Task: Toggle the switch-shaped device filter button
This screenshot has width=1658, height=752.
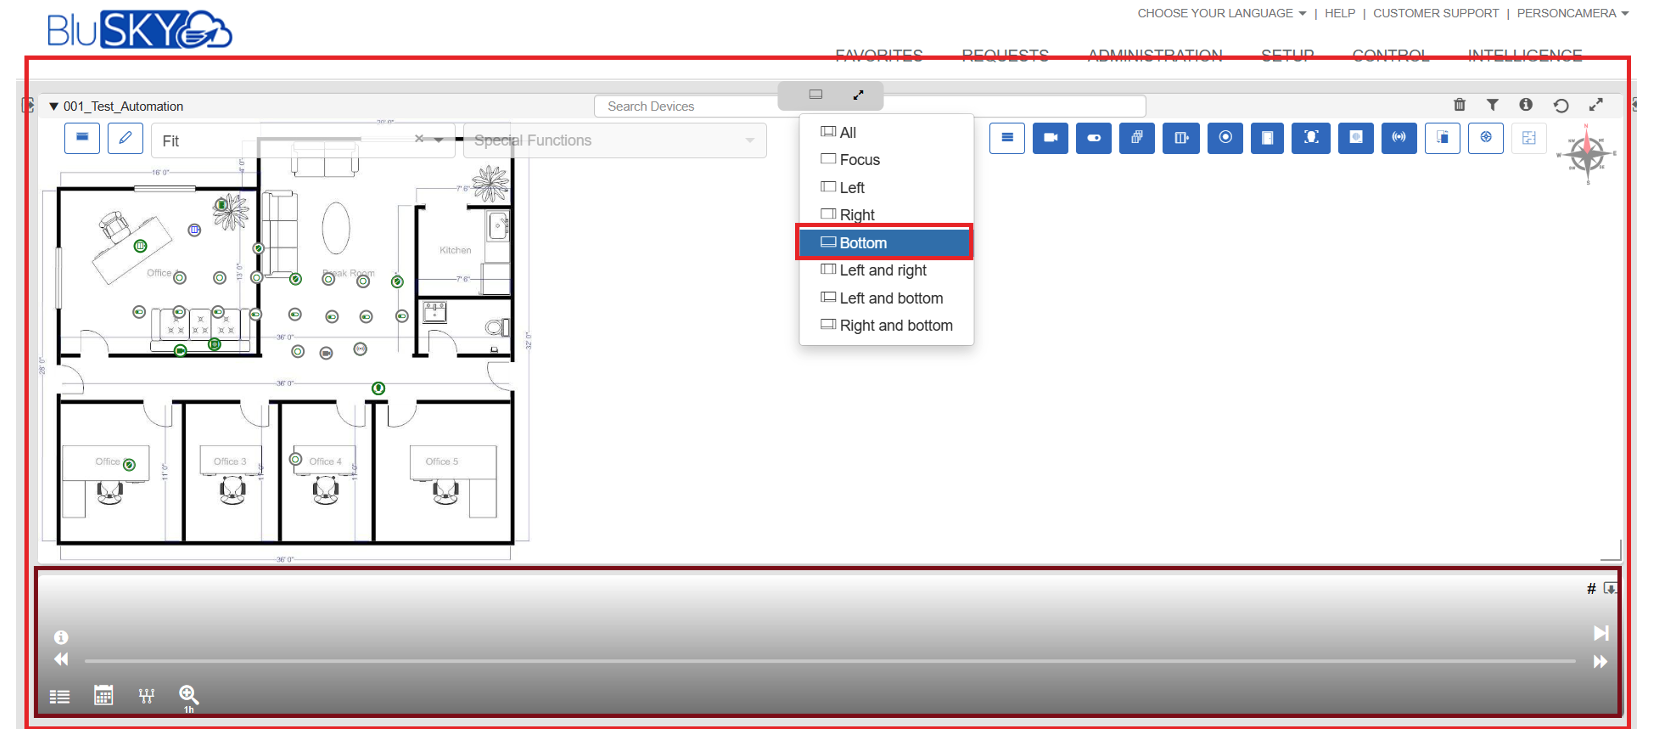Action: point(1094,138)
